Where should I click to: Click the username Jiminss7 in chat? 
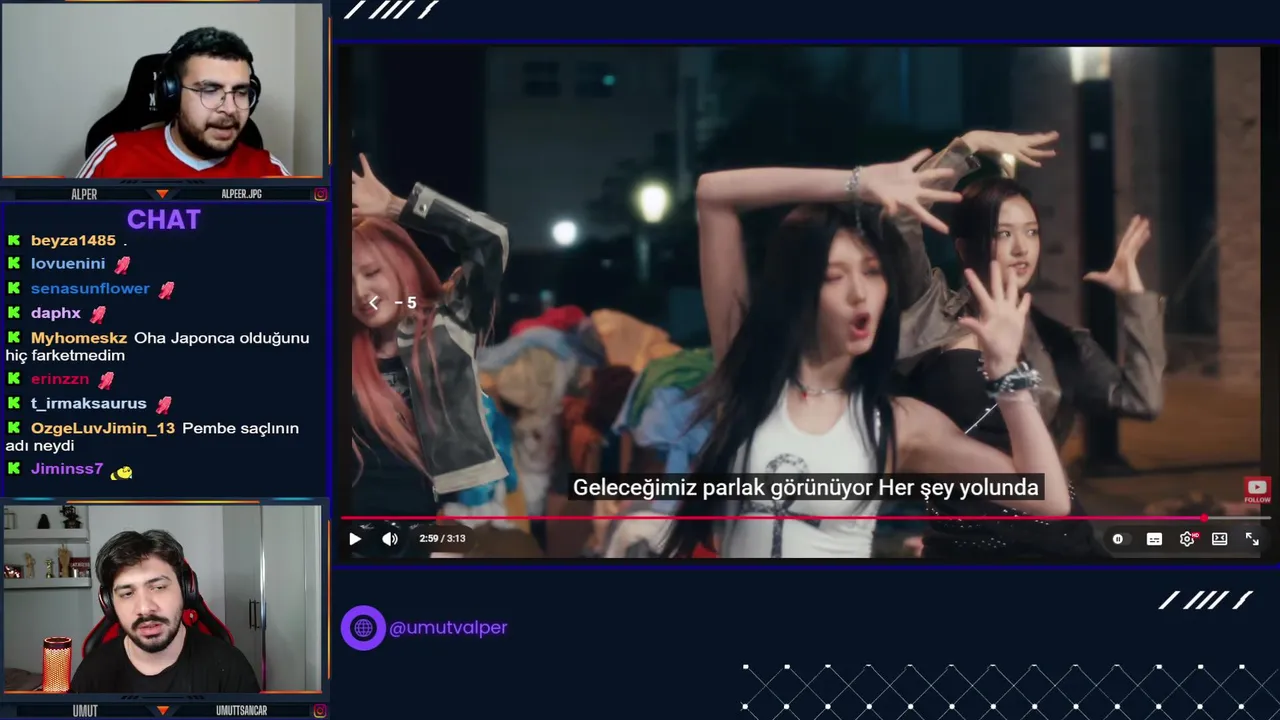tap(67, 469)
